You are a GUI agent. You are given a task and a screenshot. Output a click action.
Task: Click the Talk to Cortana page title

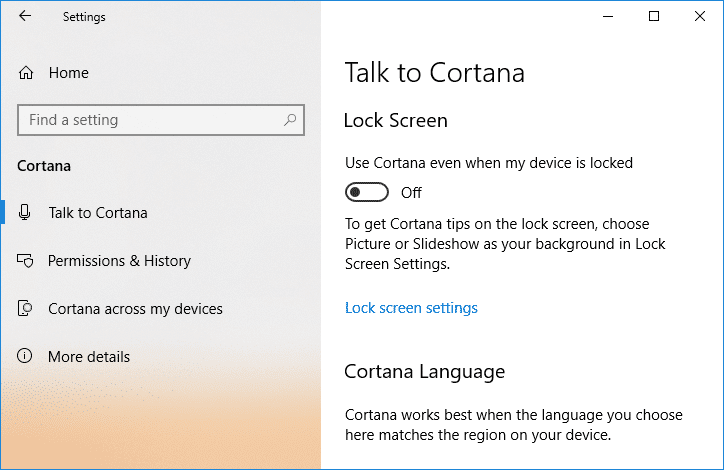[434, 73]
